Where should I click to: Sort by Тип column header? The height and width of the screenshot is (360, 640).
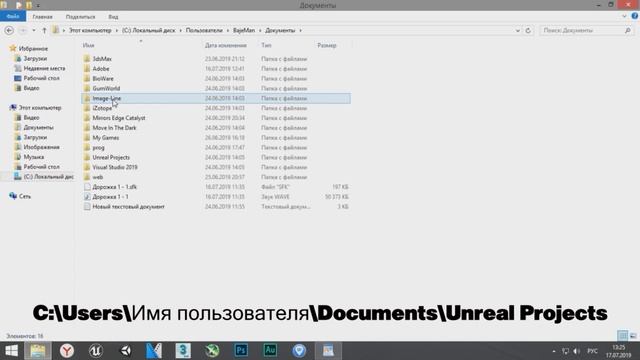(x=266, y=45)
